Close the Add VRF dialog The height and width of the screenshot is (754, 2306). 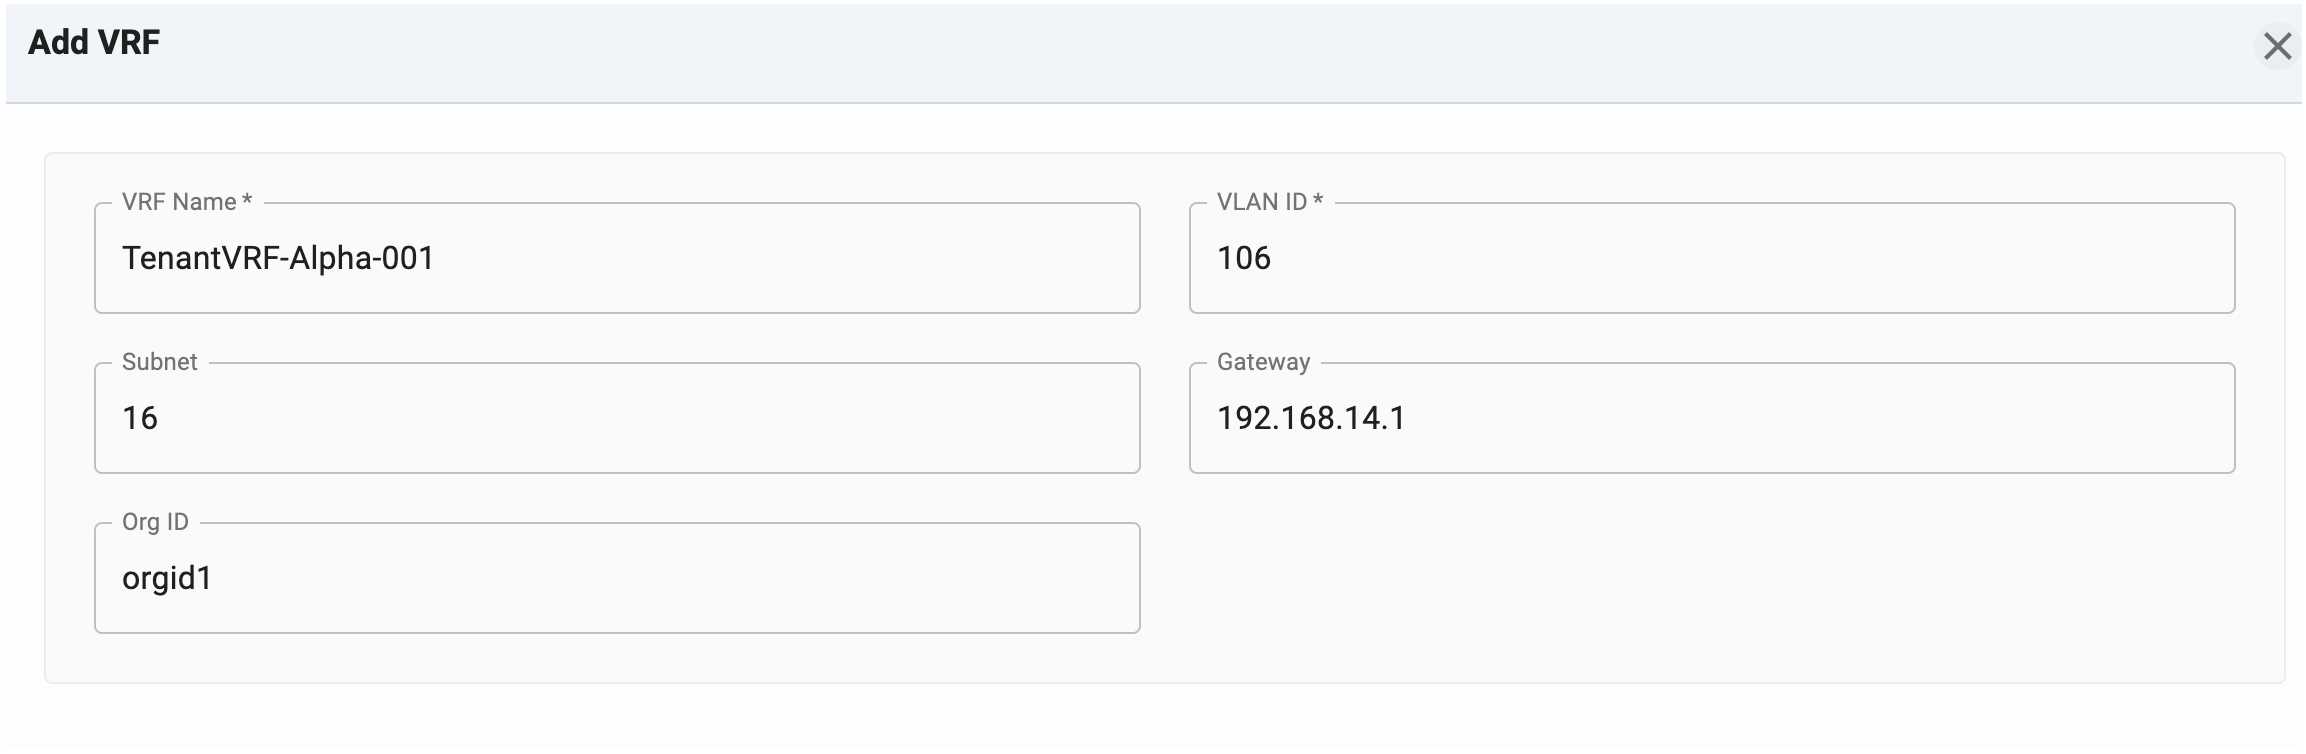pos(2277,46)
